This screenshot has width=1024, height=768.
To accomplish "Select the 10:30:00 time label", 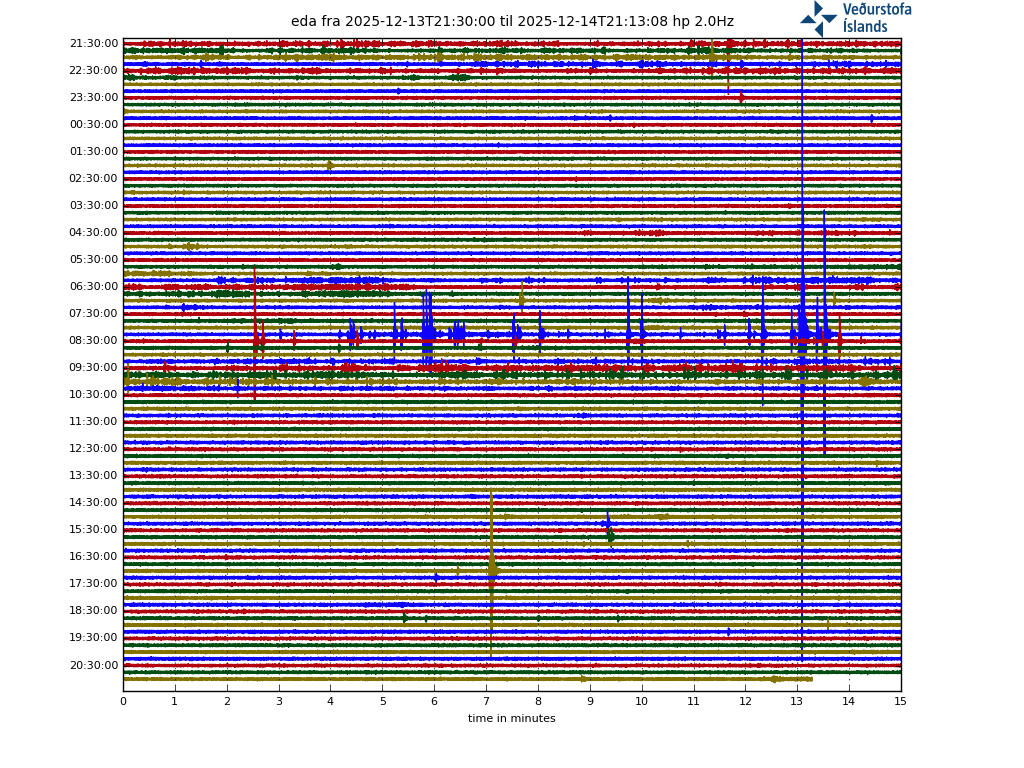I will point(94,395).
